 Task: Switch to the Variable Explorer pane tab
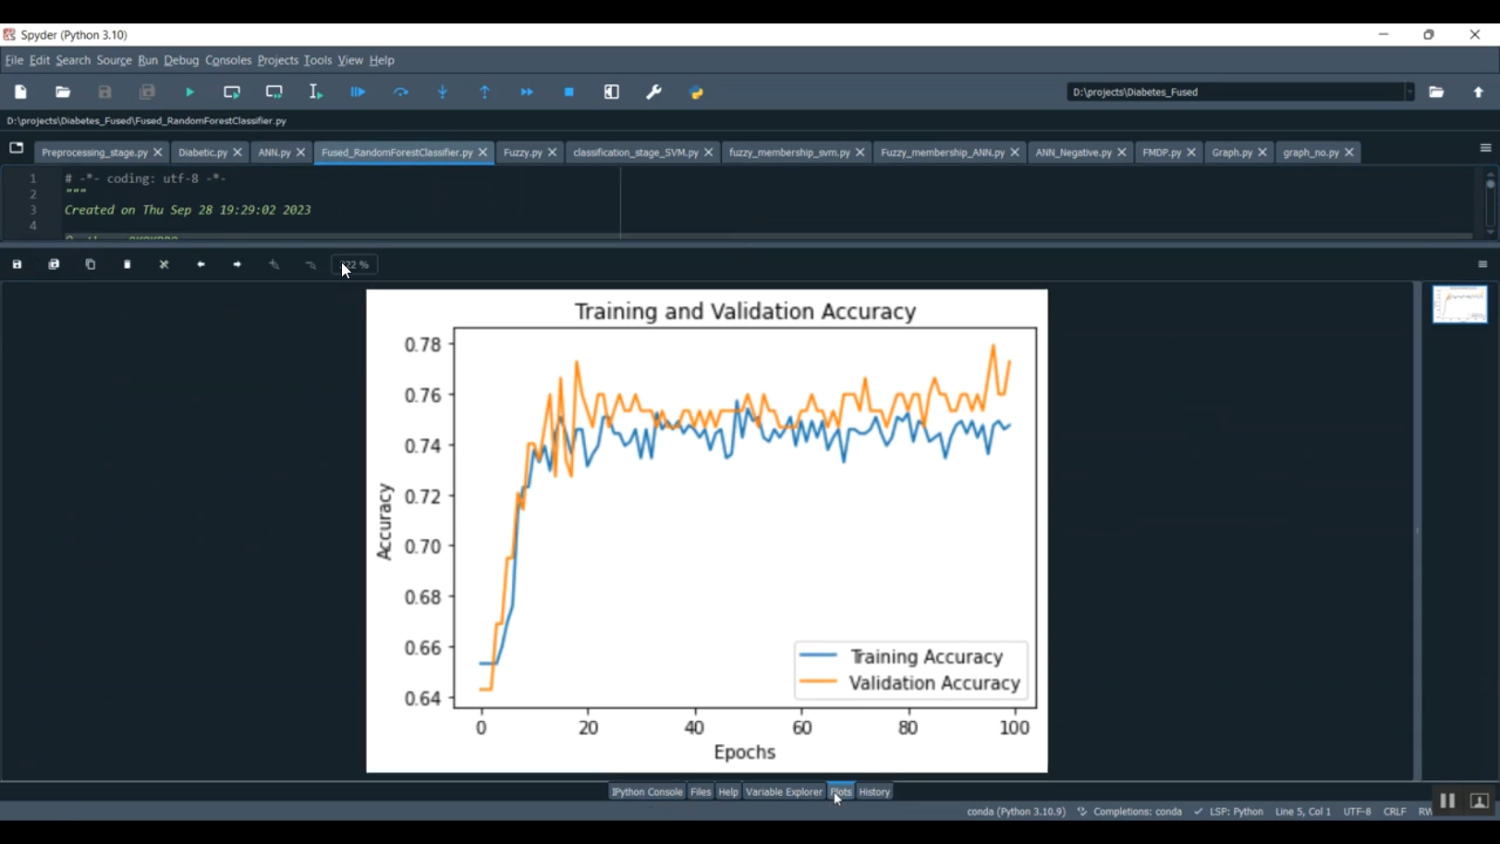(783, 792)
